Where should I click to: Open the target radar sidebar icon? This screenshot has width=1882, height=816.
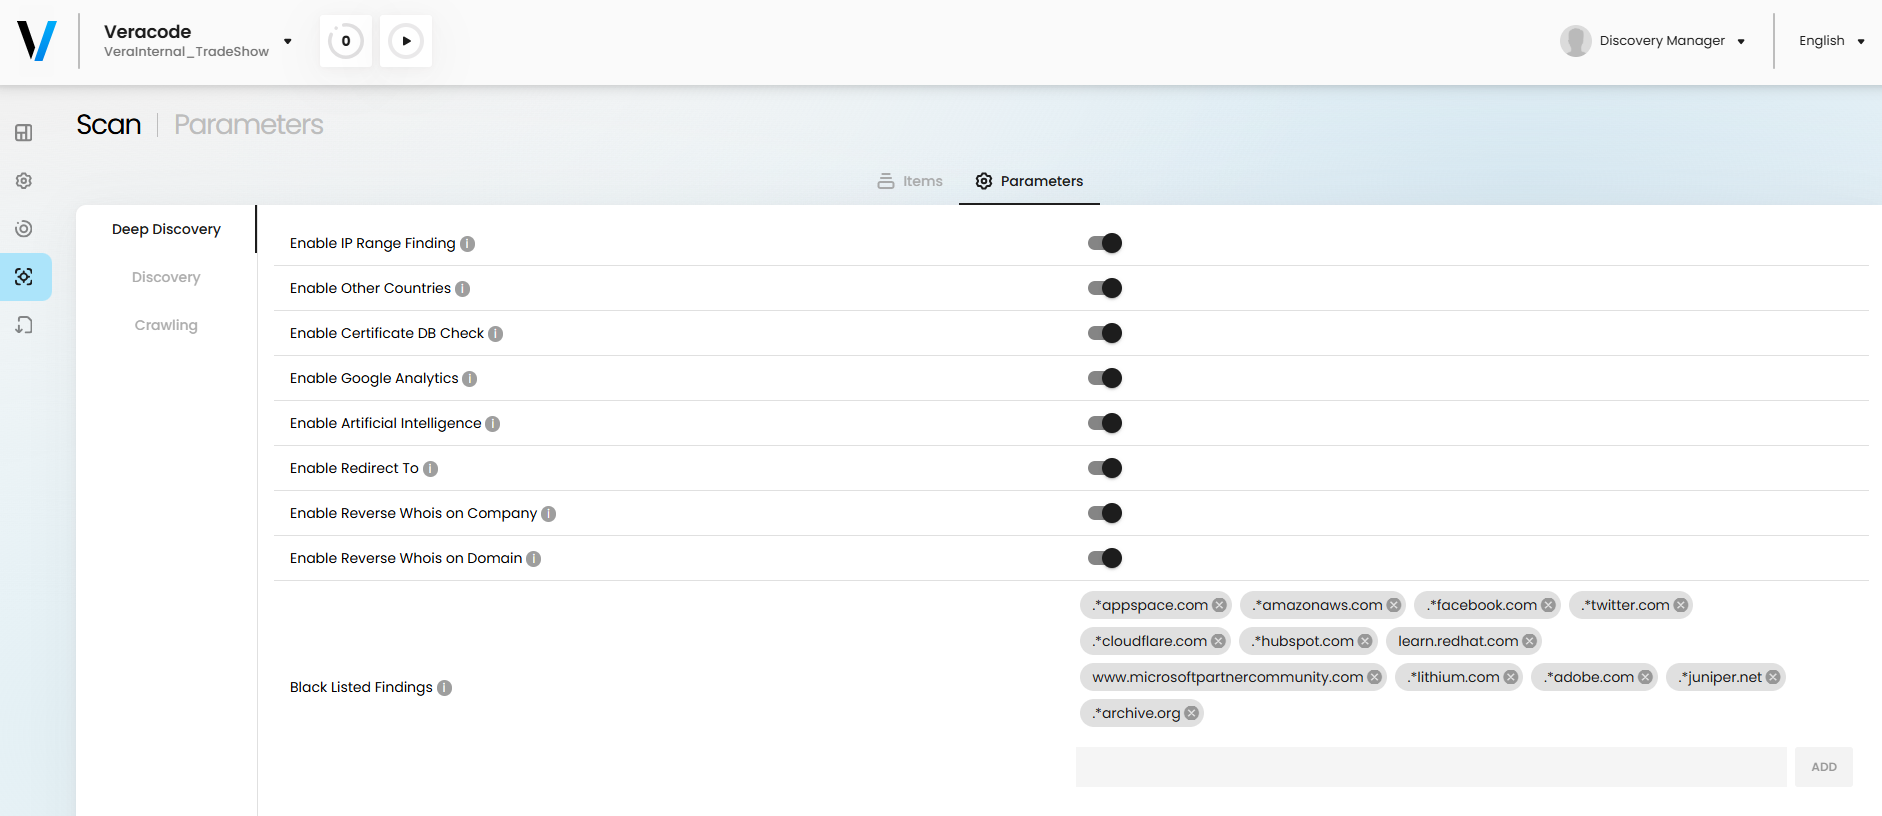[x=24, y=229]
